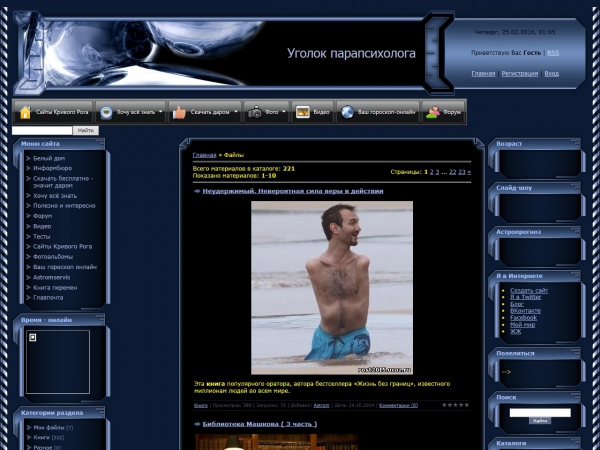The width and height of the screenshot is (600, 450).
Task: Click the thumbs-up Скачать даром icon
Action: coord(179,112)
